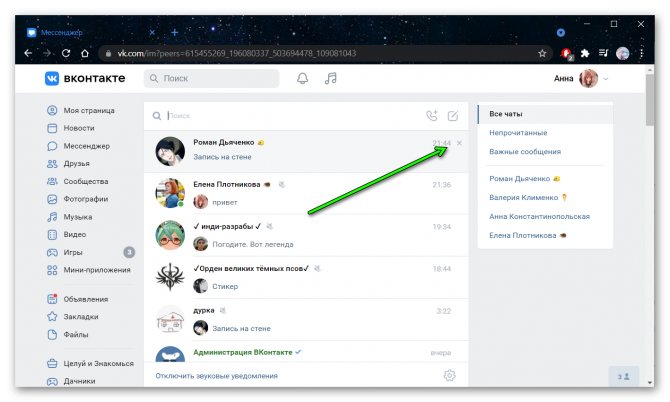
Task: Click the Игры notification badge
Action: click(x=129, y=252)
